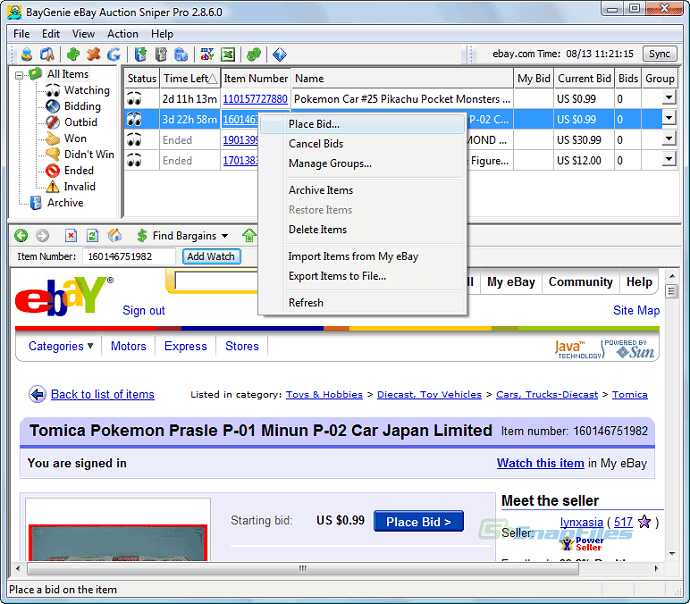Click the star icon beside seller rating 517
The image size is (690, 604).
tap(644, 522)
